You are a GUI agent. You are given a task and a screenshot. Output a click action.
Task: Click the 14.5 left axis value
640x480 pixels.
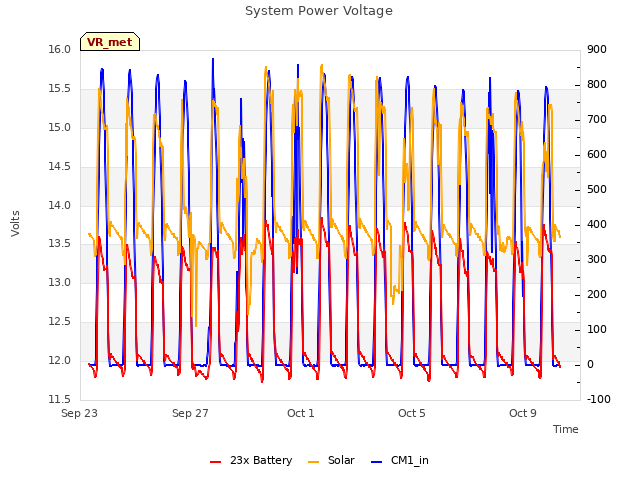pos(60,167)
